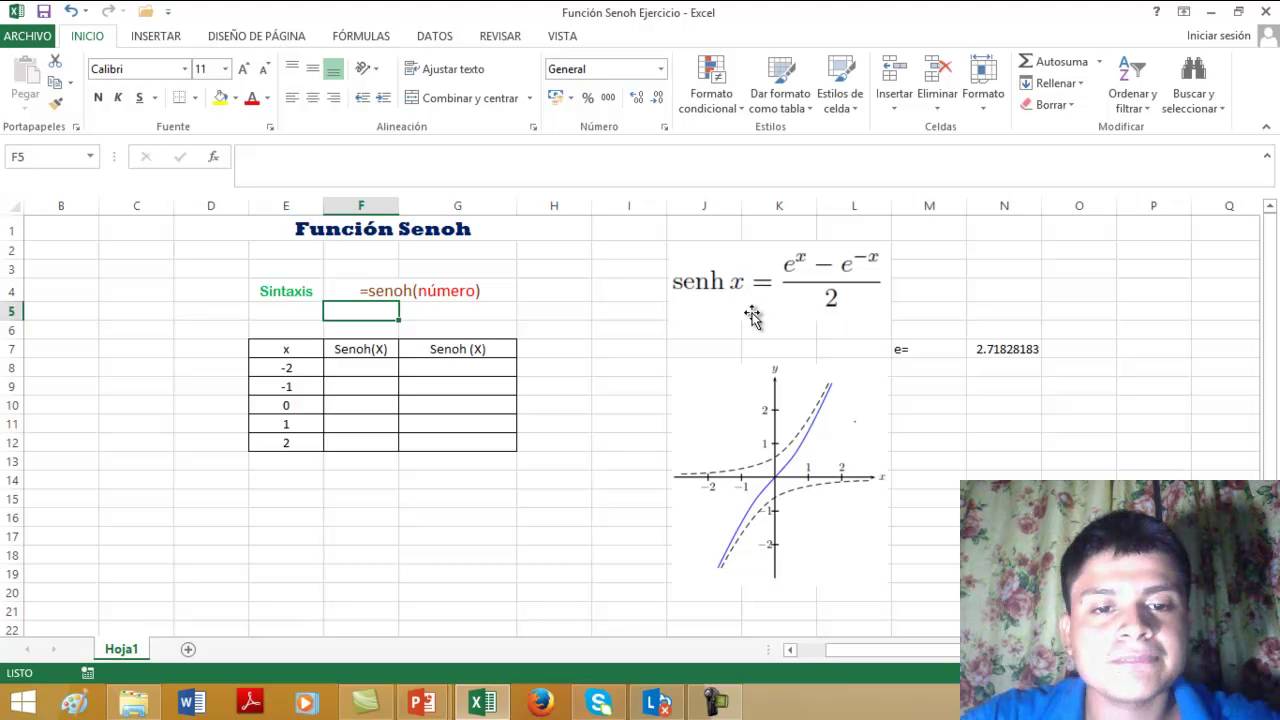
Task: Open Fuente dialog launcher
Action: (270, 128)
